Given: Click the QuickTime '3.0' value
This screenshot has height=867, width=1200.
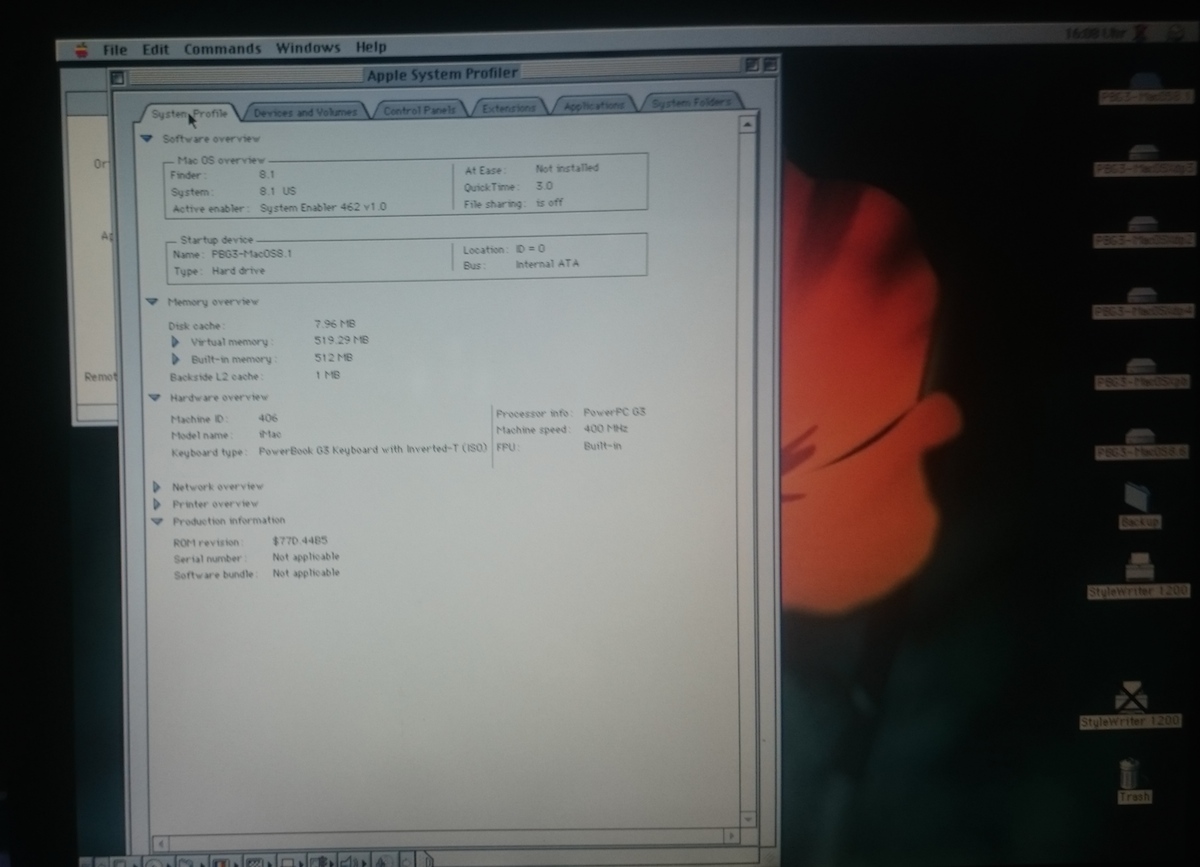Looking at the screenshot, I should (x=544, y=186).
